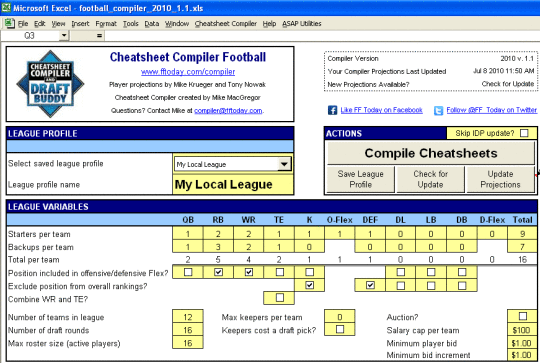This screenshot has height=363, width=540.
Task: Toggle LB included in Flex checkbox
Action: point(431,272)
